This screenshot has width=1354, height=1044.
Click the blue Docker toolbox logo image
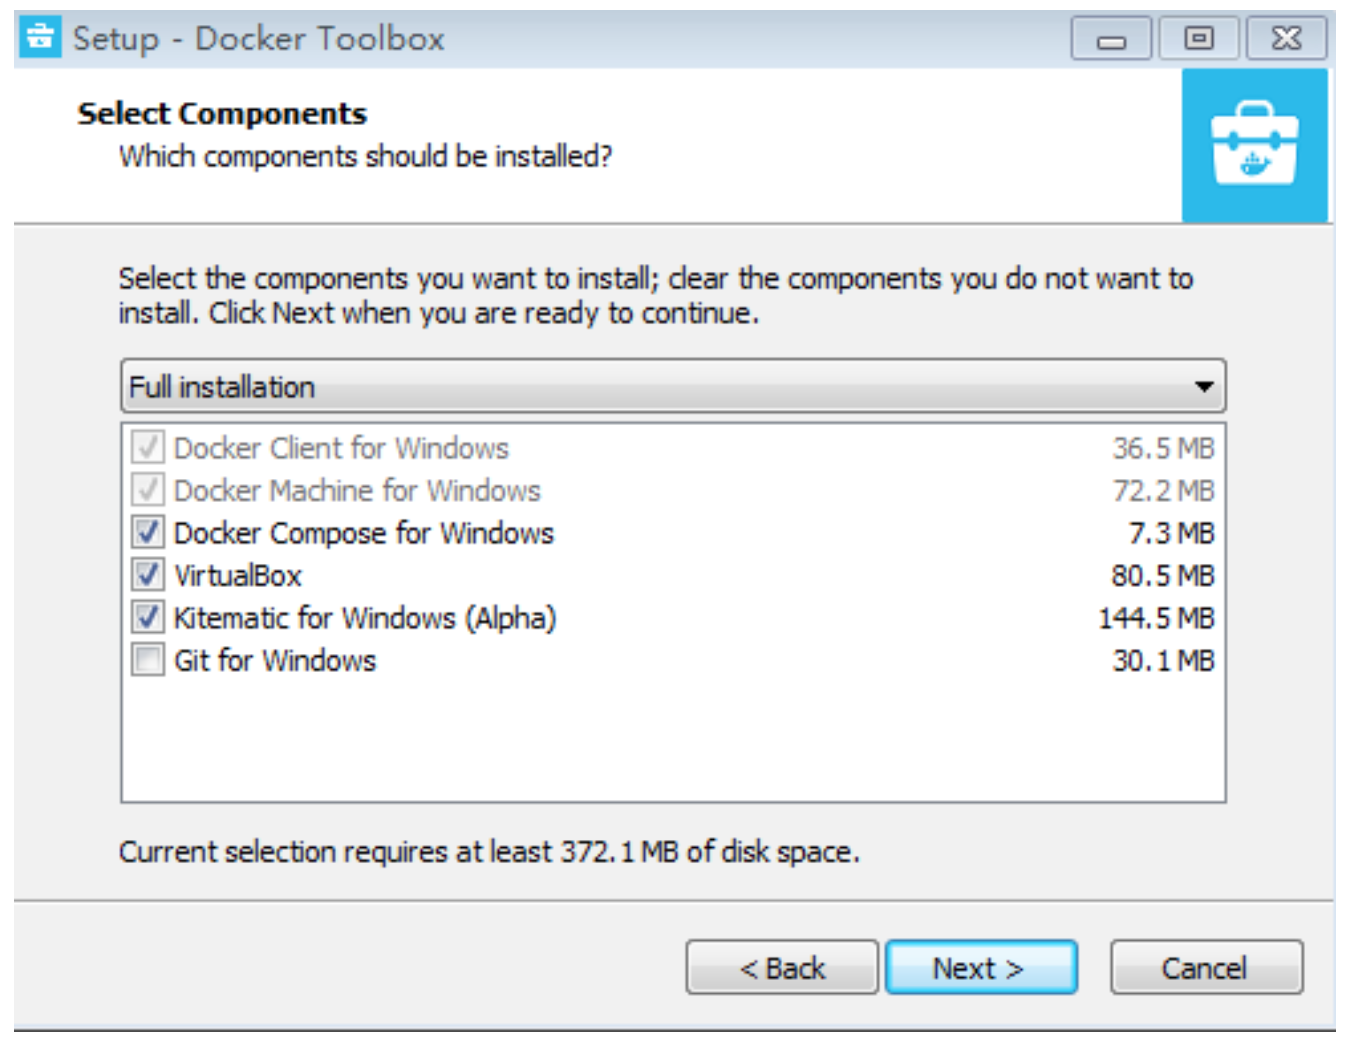(1254, 146)
